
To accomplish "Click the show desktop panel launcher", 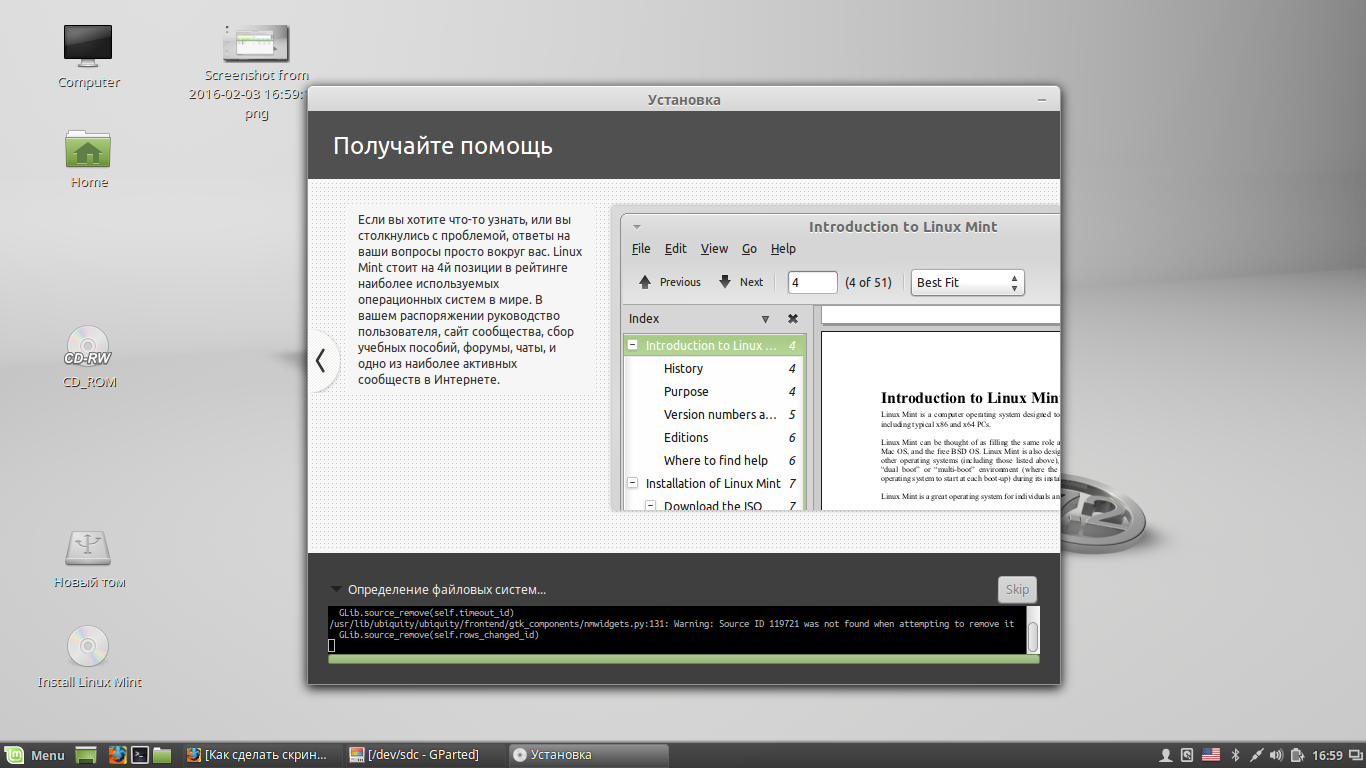I will click(87, 755).
